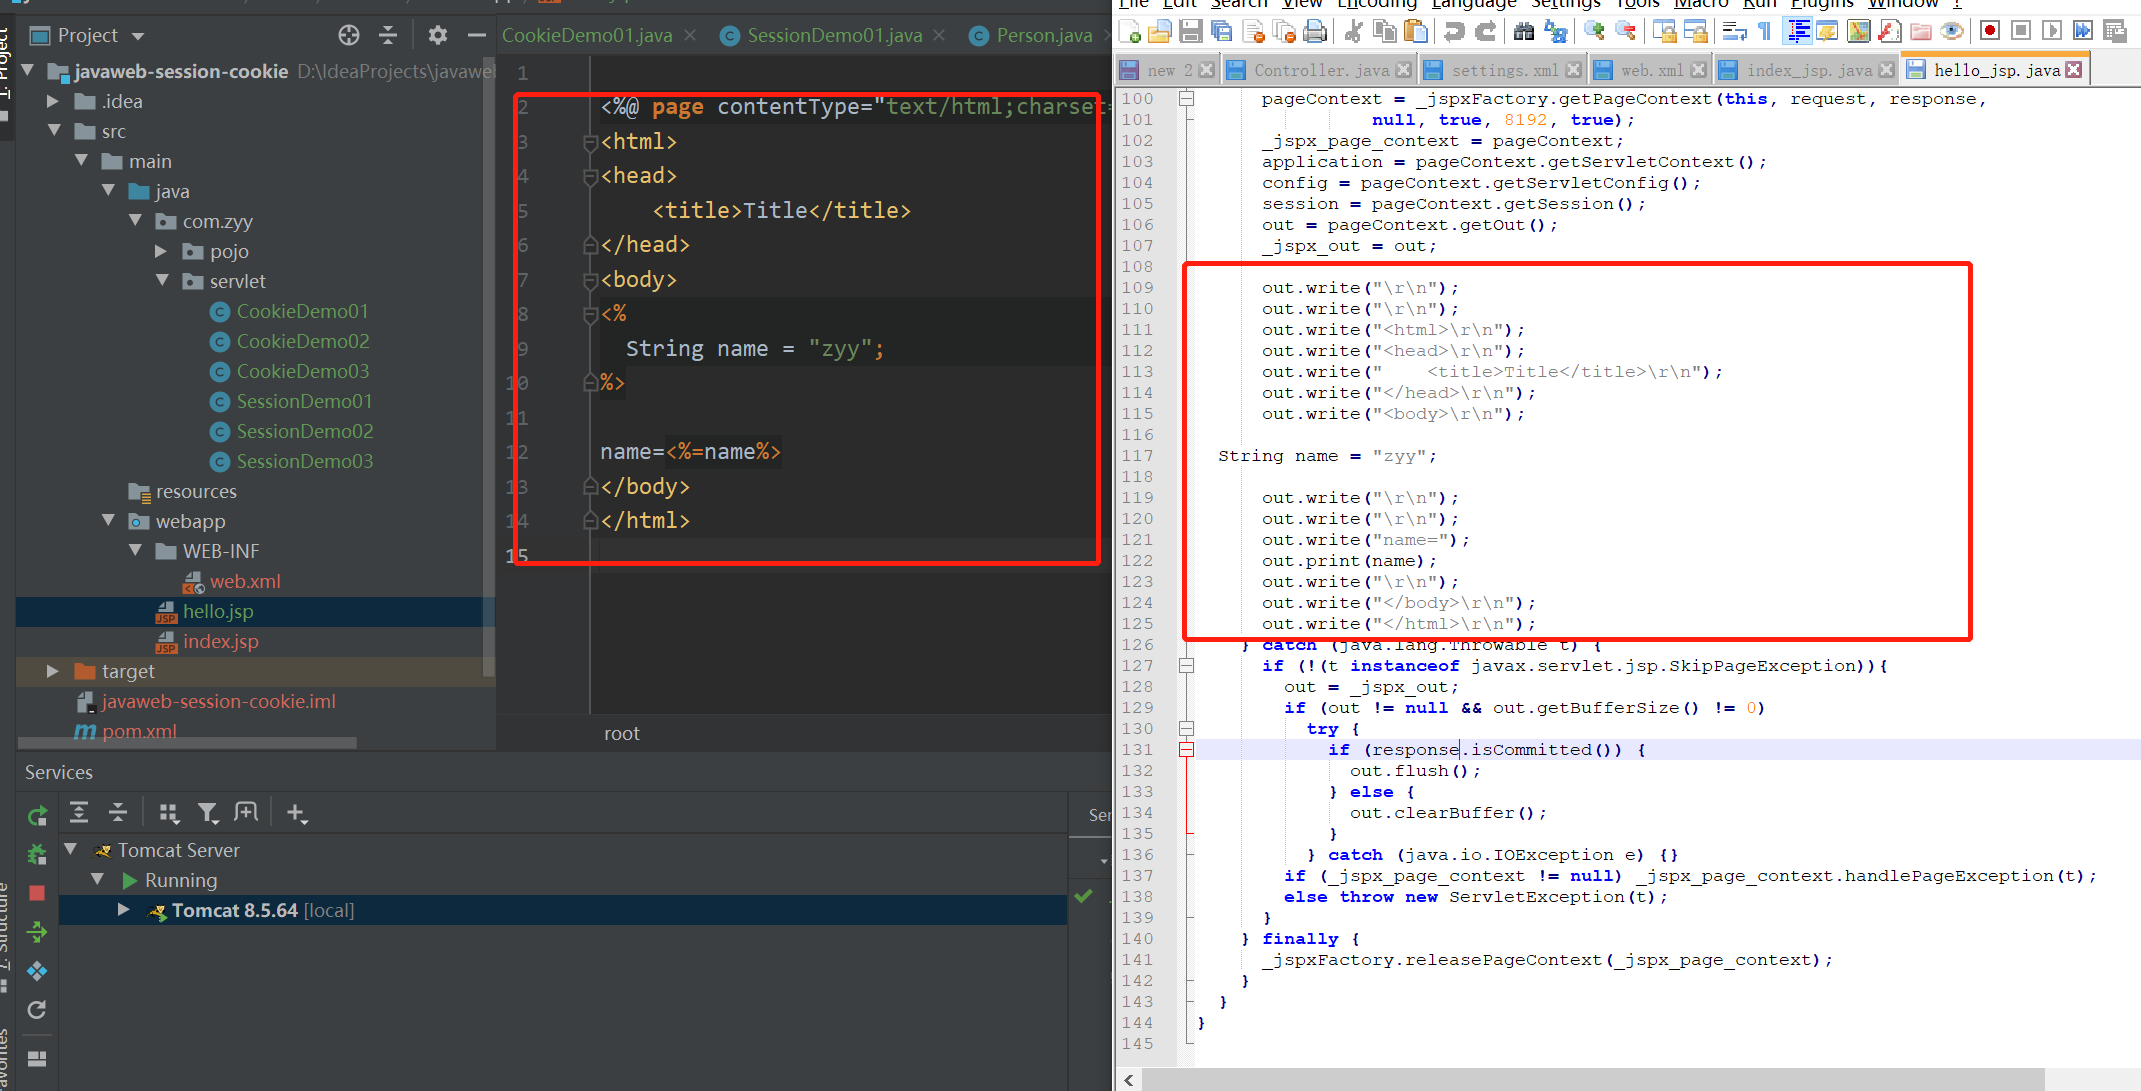Click the Project panel settings gear
The height and width of the screenshot is (1091, 2141).
point(437,35)
